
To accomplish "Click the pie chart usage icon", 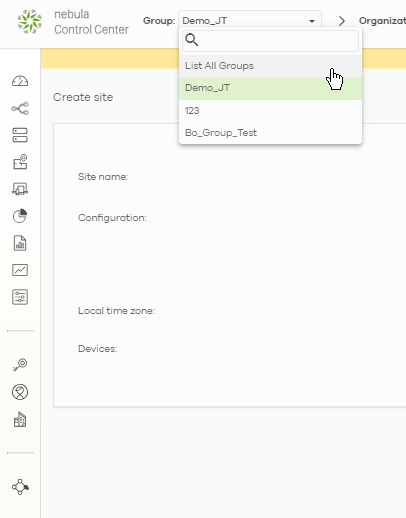I will pos(20,216).
